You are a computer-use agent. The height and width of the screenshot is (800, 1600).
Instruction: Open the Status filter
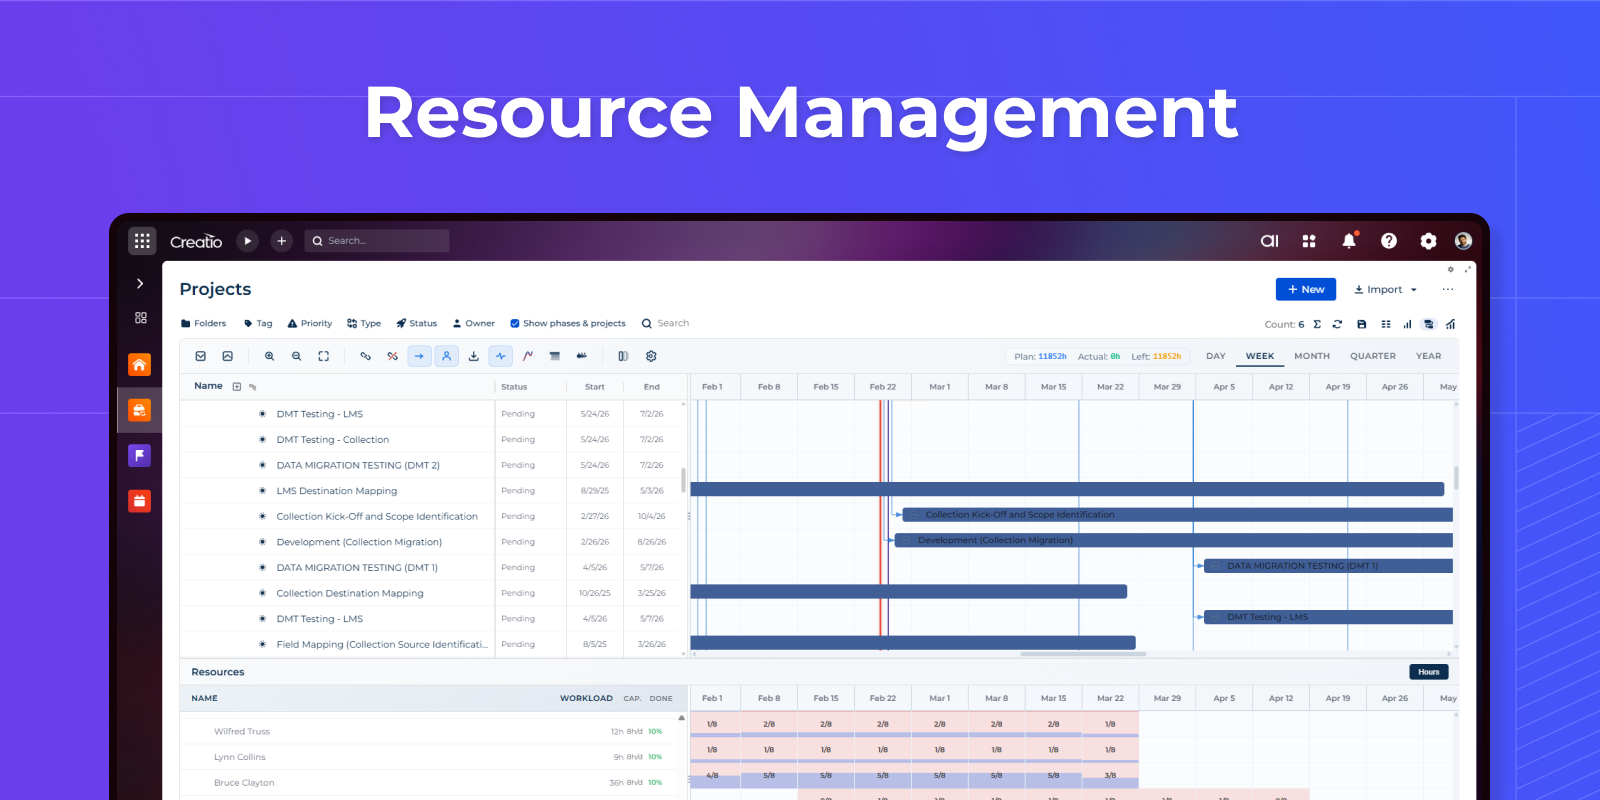[x=417, y=324]
